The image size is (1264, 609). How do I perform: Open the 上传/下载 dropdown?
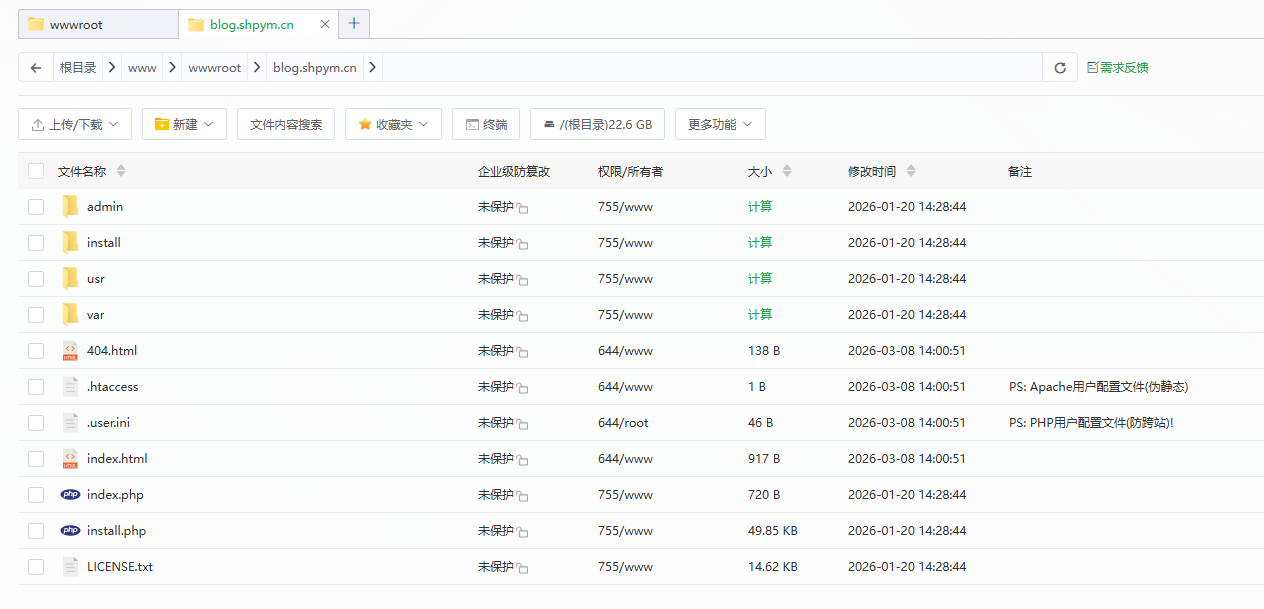(x=75, y=124)
